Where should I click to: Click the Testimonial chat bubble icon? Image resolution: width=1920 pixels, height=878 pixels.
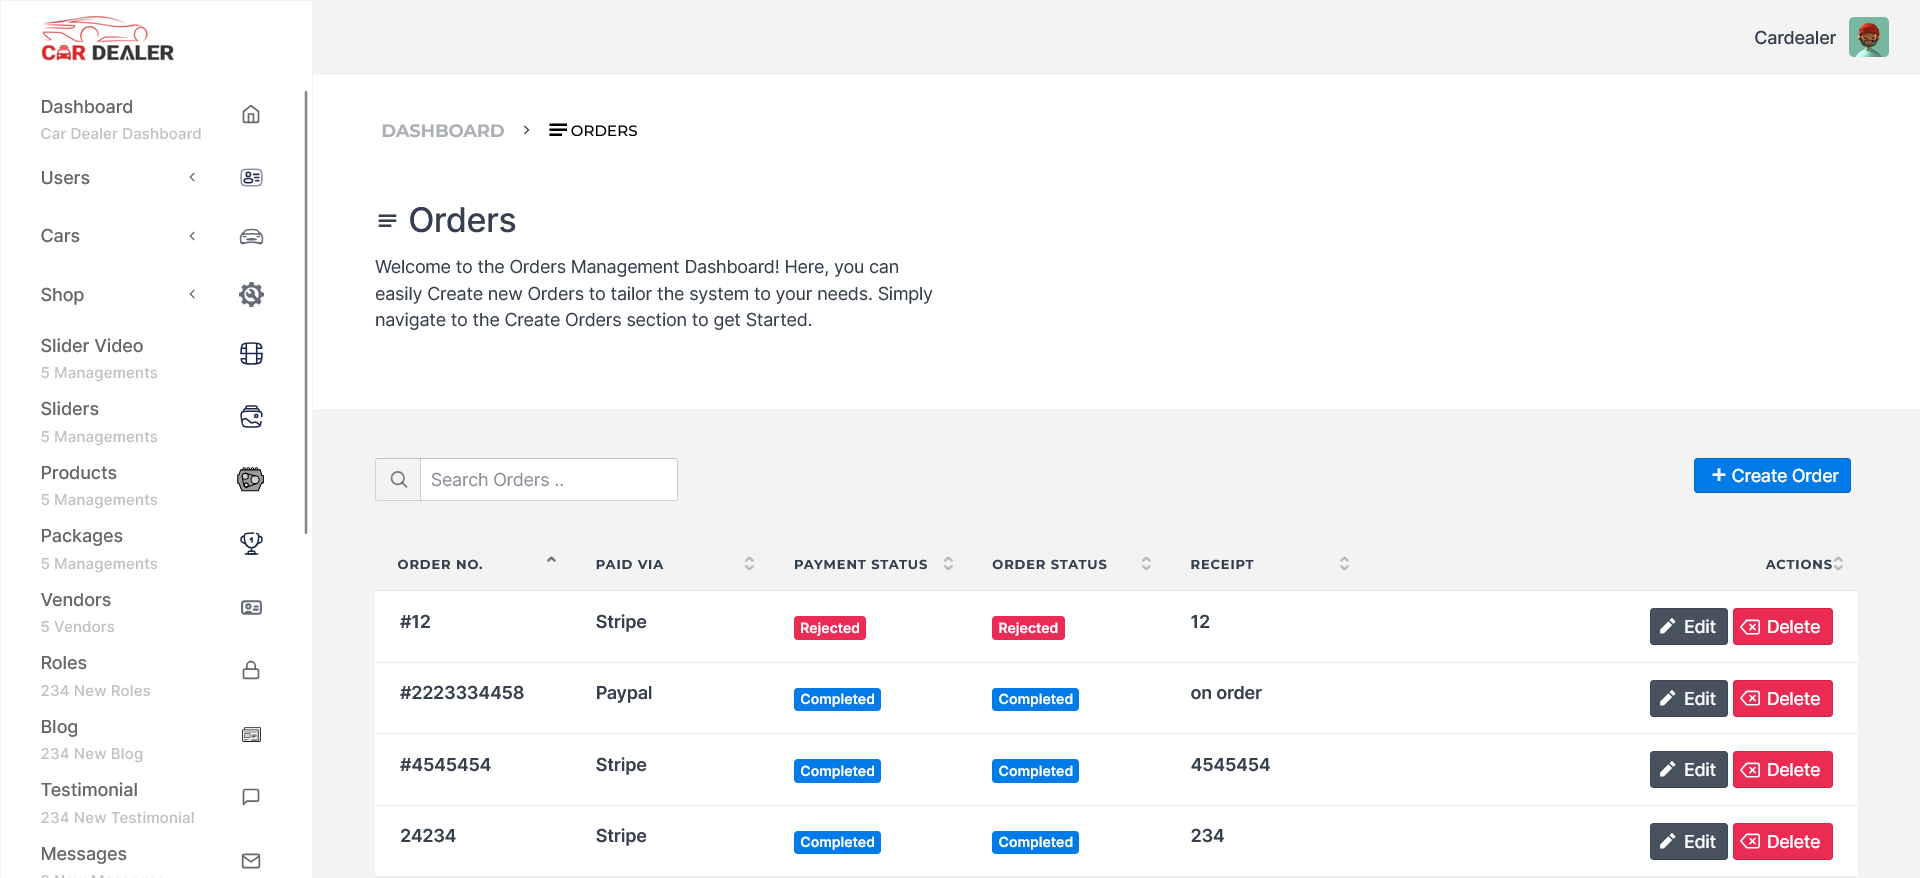(x=251, y=797)
